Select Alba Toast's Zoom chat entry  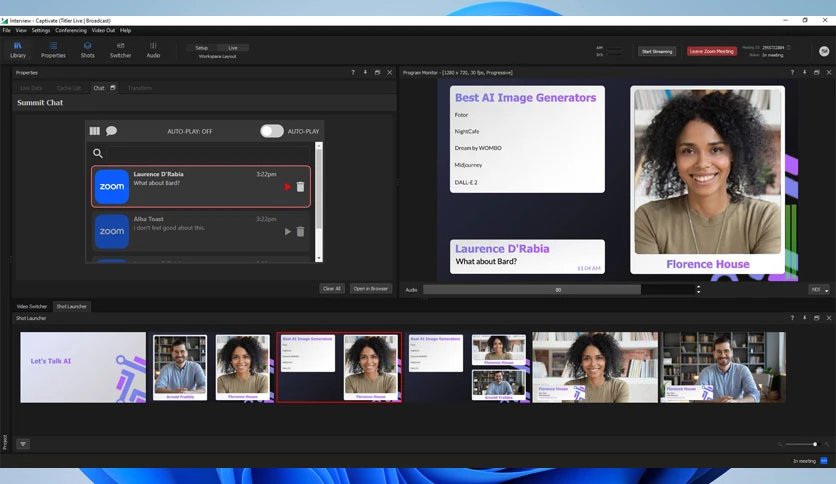pyautogui.click(x=201, y=231)
